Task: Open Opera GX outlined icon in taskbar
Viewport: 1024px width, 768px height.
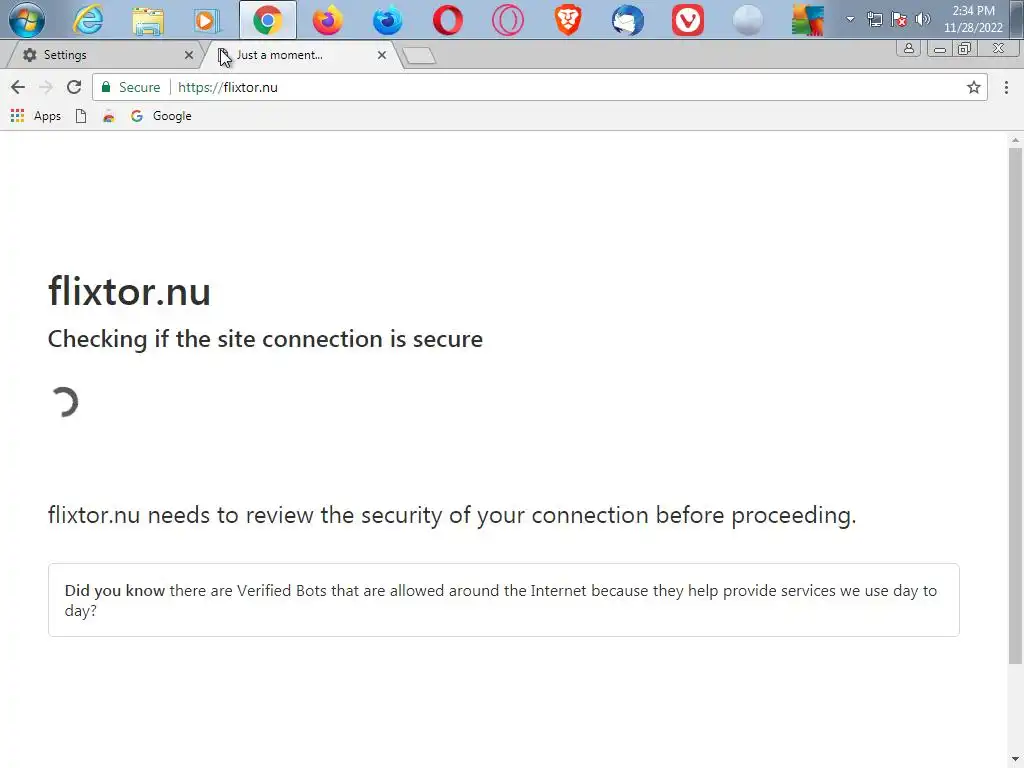Action: click(x=508, y=20)
